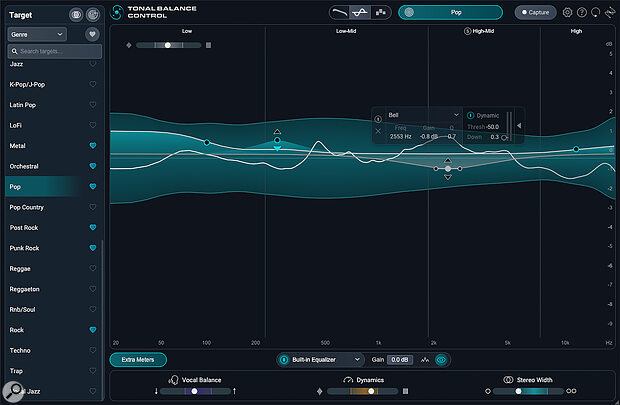Click the Stereo Width slider handle
The width and height of the screenshot is (620, 405).
(518, 391)
